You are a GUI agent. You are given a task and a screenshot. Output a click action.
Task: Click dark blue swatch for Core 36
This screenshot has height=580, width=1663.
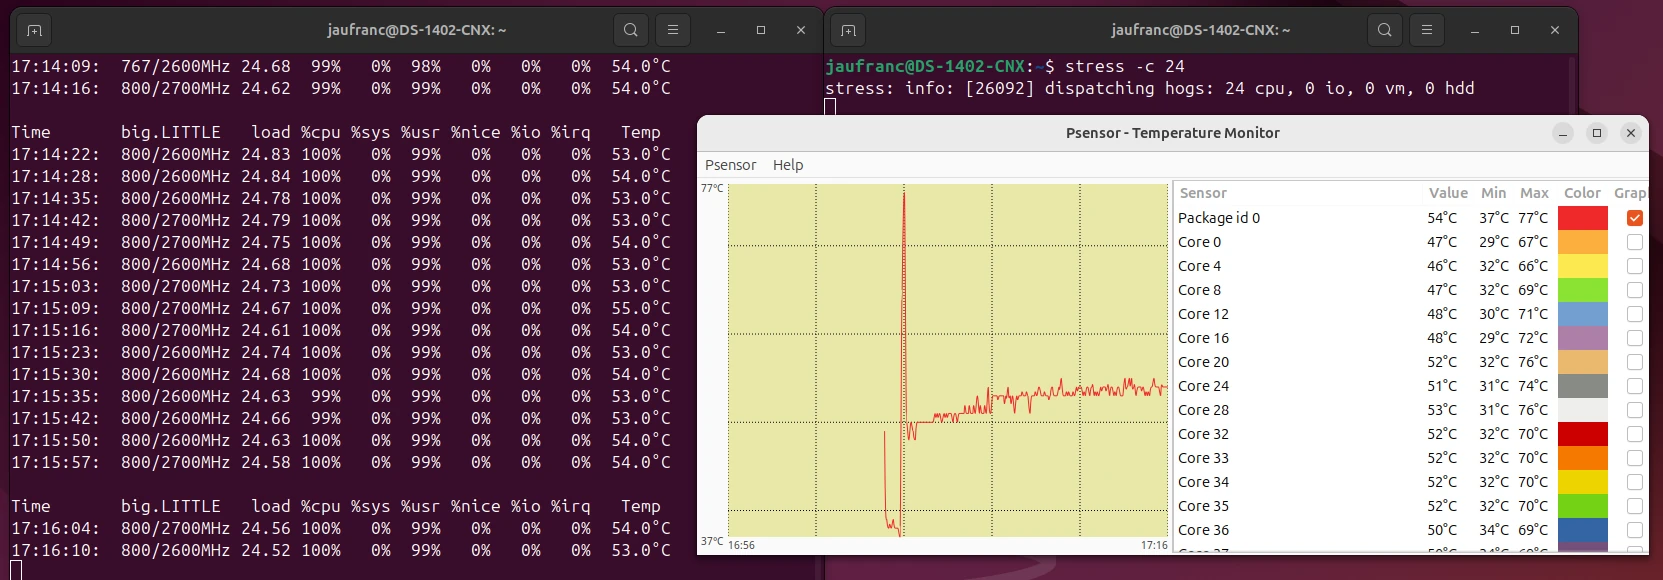(1583, 530)
